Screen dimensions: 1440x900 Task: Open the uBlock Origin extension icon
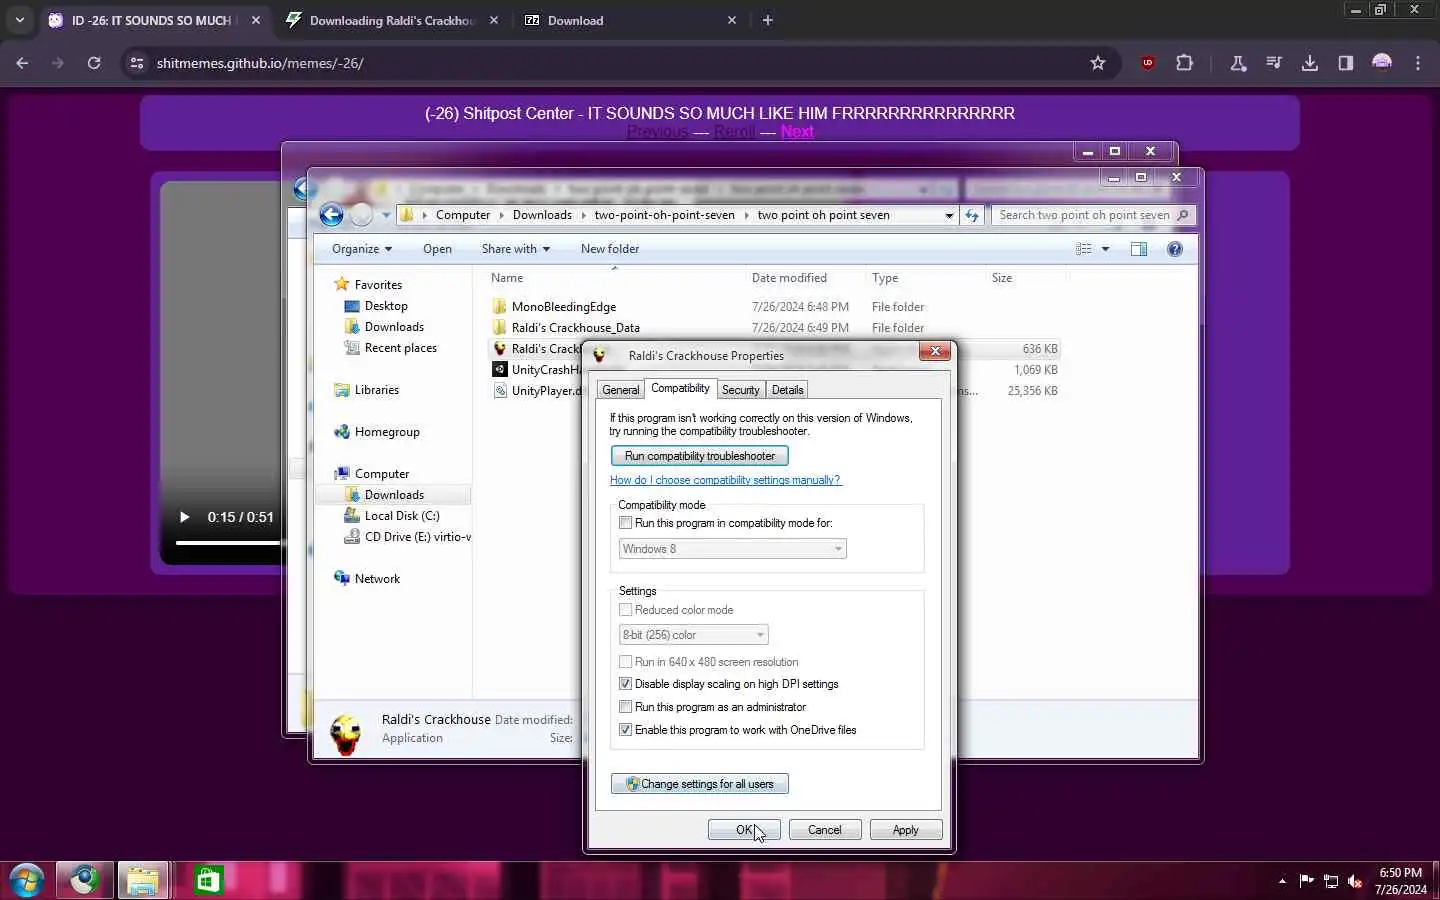tap(1147, 63)
